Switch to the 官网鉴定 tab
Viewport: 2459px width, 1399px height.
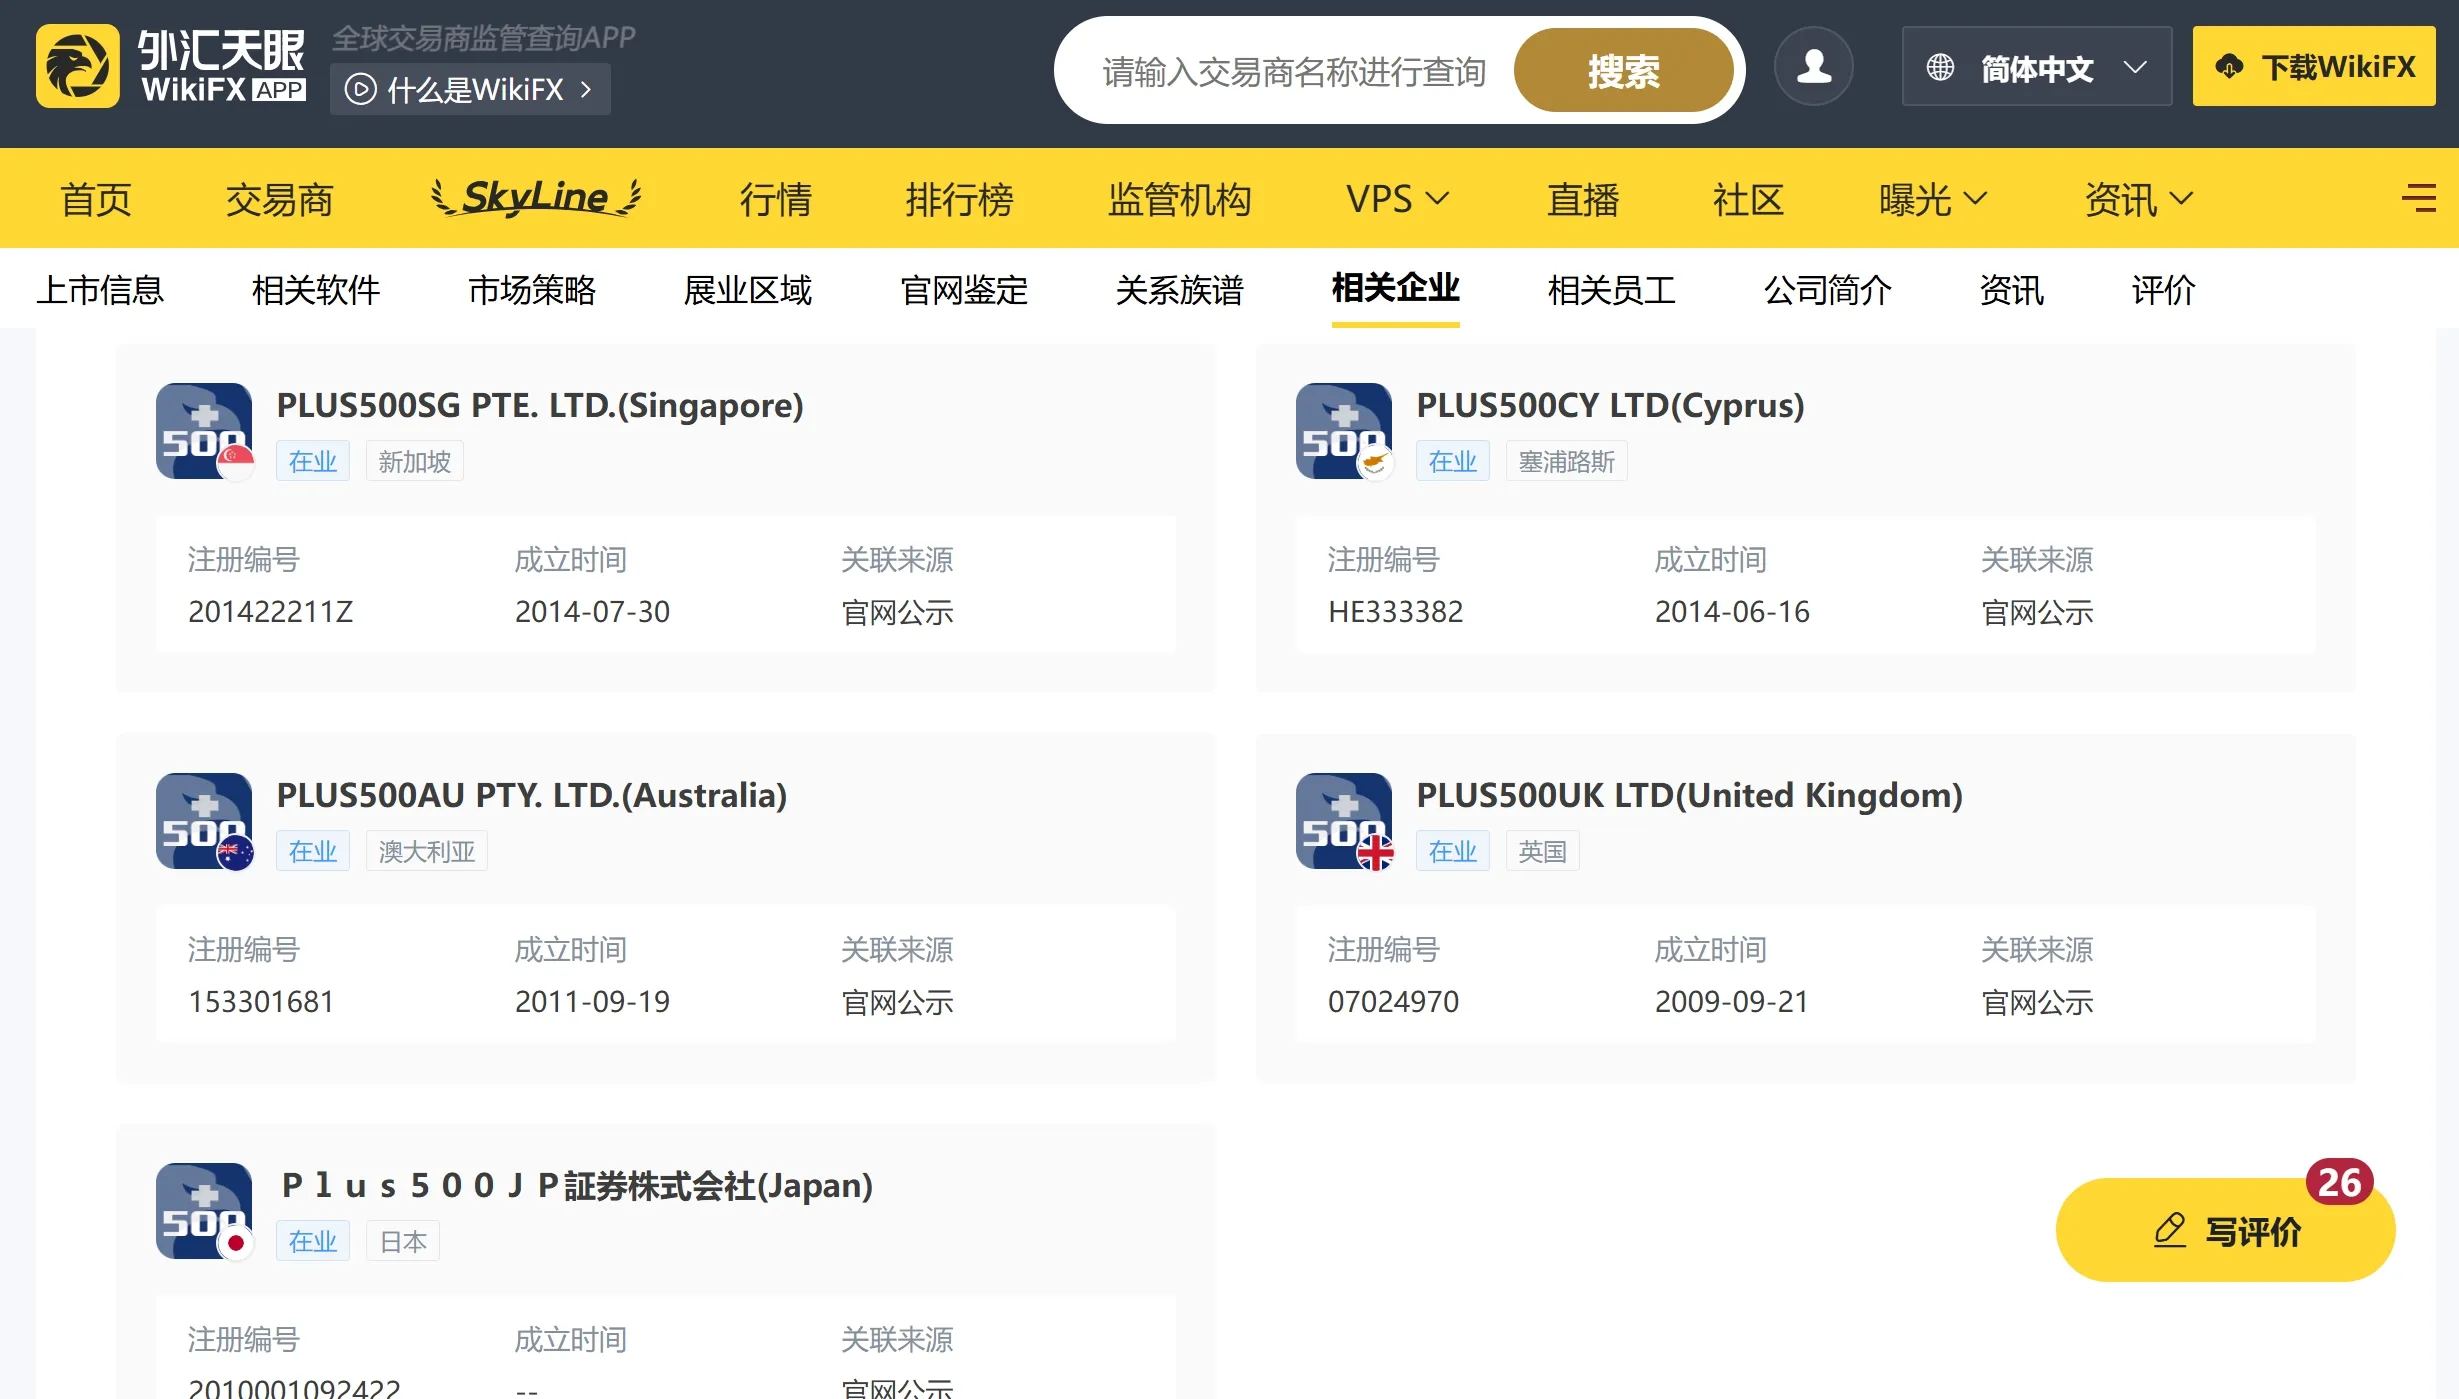(x=964, y=289)
